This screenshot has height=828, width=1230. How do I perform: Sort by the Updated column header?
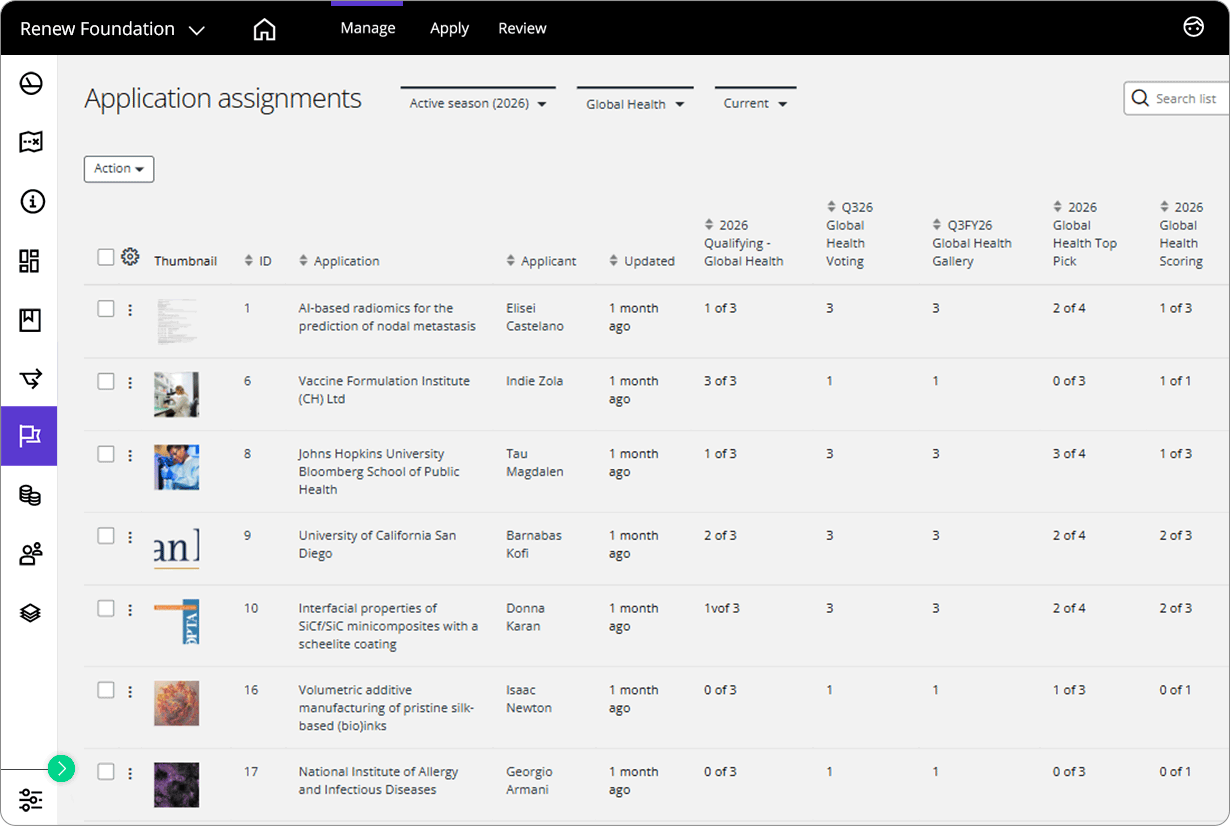click(642, 261)
